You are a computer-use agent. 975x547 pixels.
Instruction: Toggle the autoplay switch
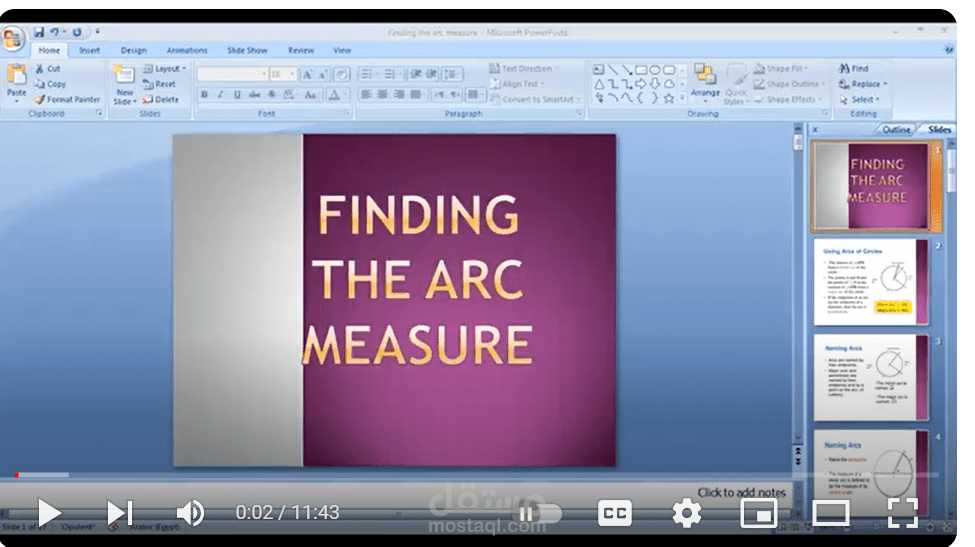pos(538,513)
